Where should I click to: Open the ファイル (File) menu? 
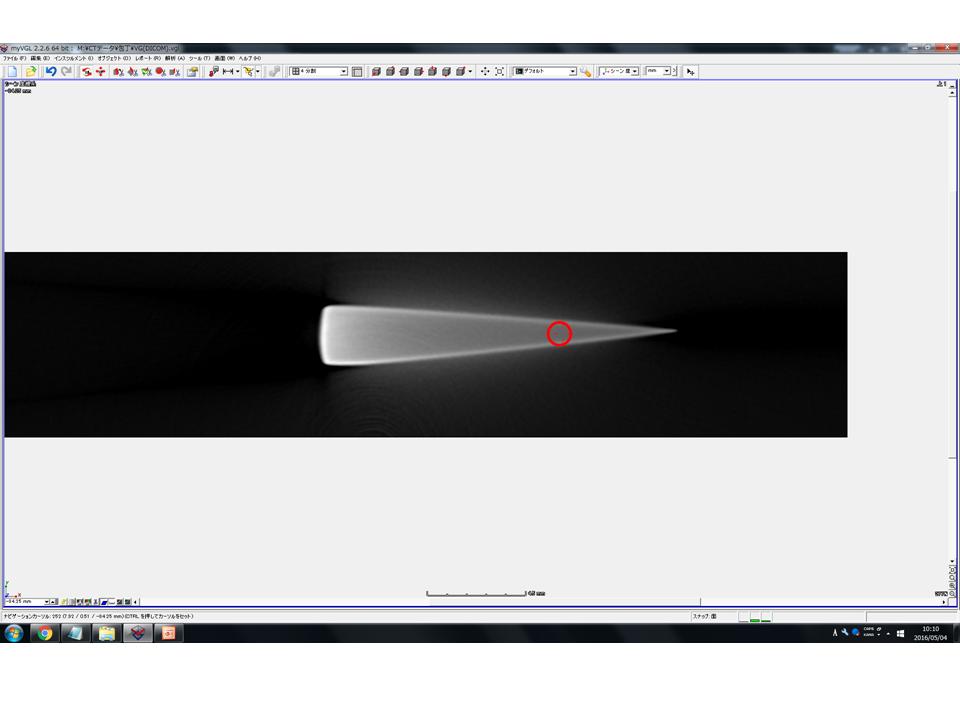pyautogui.click(x=15, y=59)
